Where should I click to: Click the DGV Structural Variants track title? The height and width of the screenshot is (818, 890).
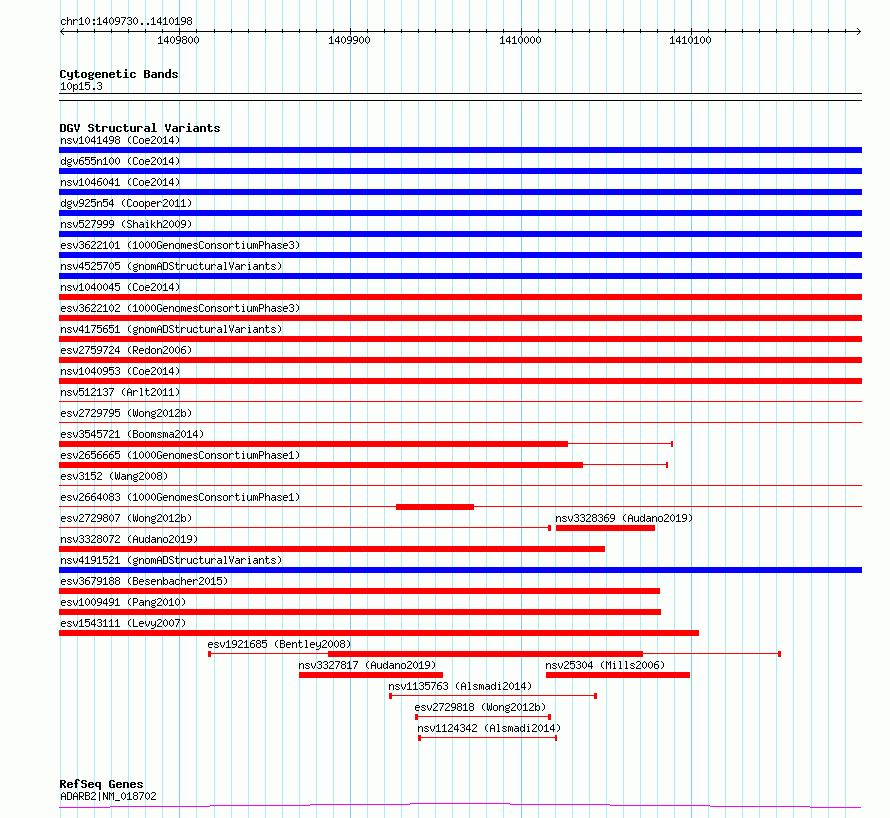[x=140, y=128]
